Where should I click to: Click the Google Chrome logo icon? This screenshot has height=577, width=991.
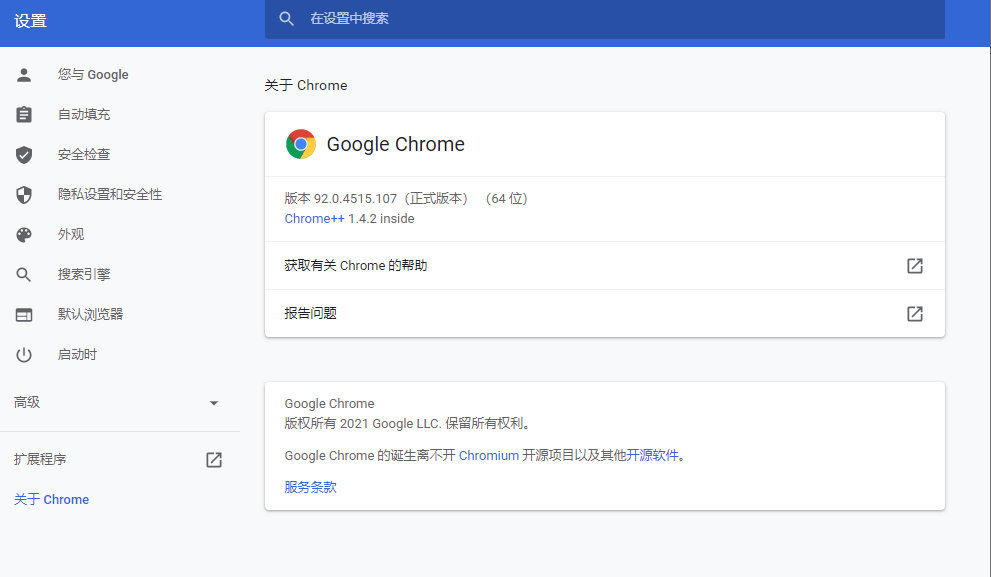[x=301, y=145]
